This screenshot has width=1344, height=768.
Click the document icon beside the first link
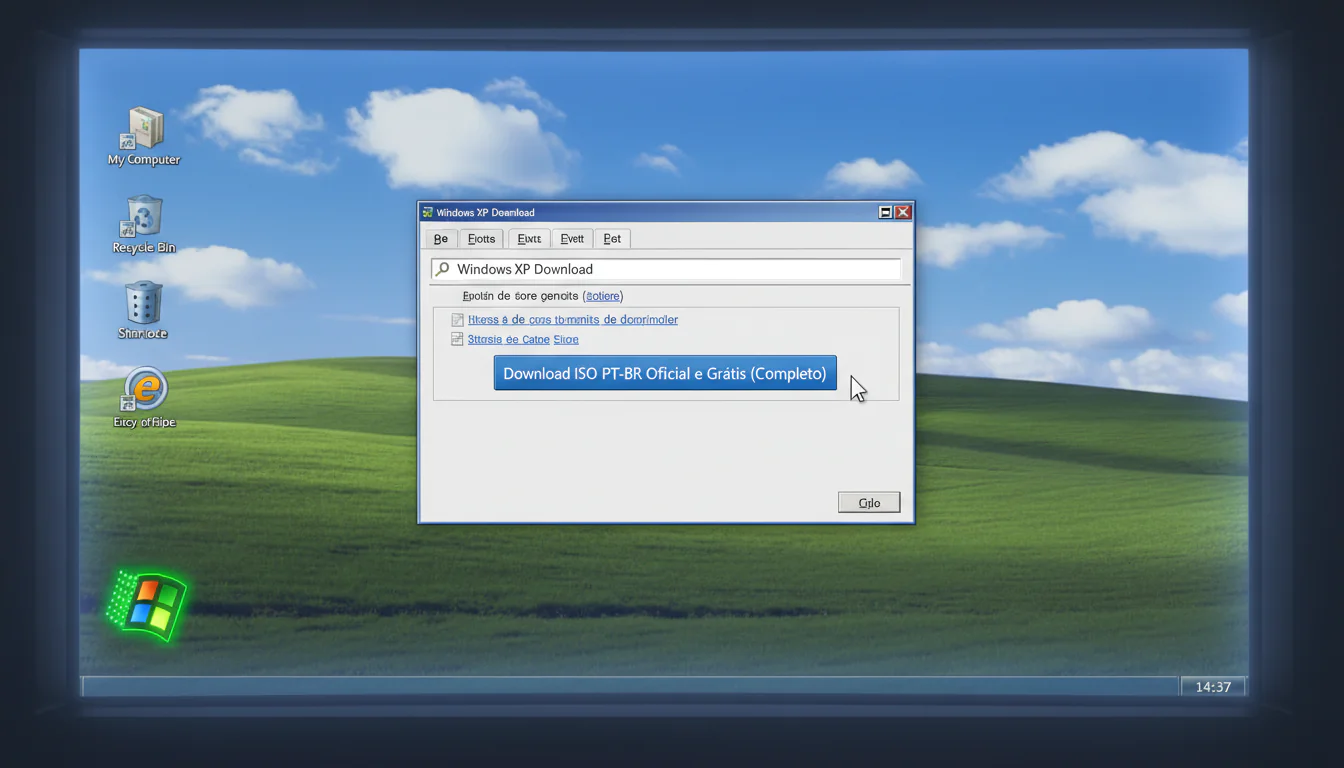click(457, 319)
